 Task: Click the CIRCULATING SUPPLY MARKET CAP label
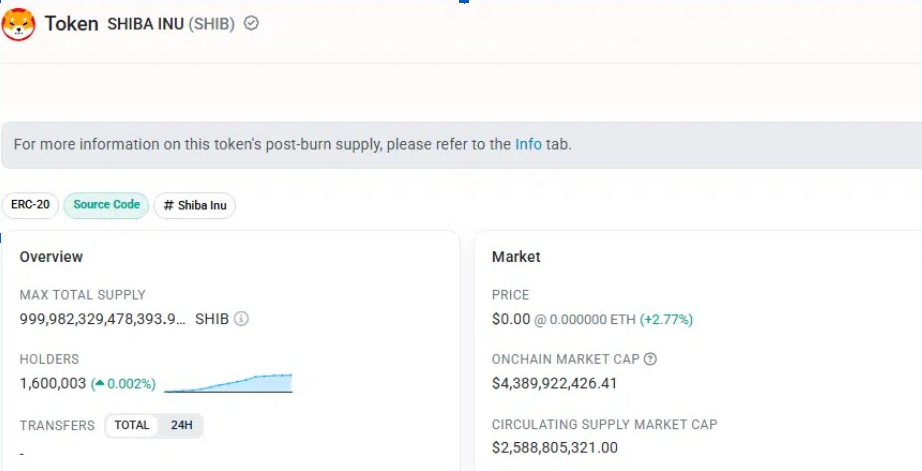[x=604, y=424]
